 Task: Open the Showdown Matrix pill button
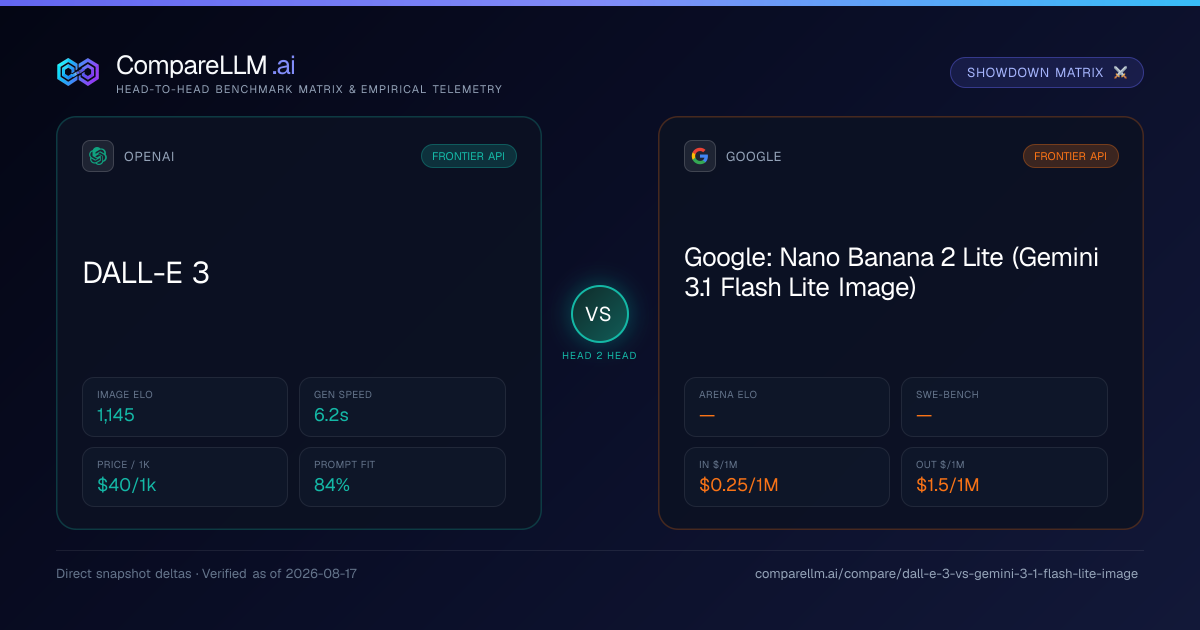click(1047, 73)
